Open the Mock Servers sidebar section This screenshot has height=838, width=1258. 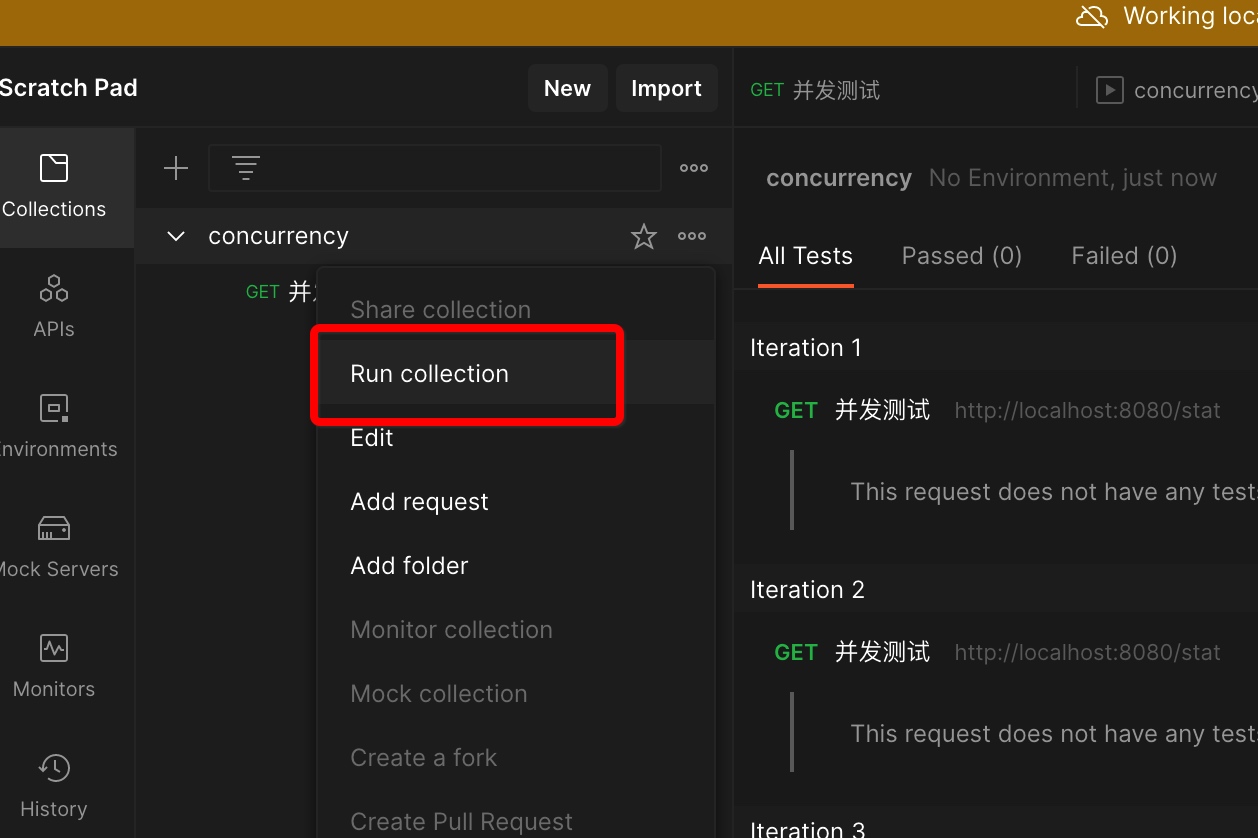click(54, 546)
